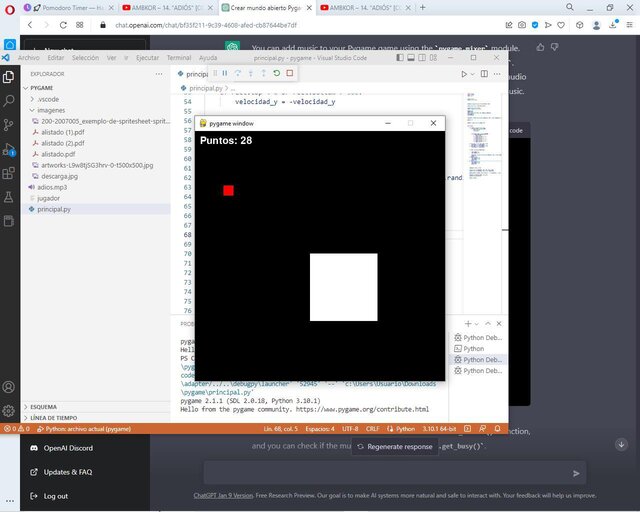The width and height of the screenshot is (640, 512).
Task: Change the UTF-8 encoding in status bar
Action: [350, 429]
